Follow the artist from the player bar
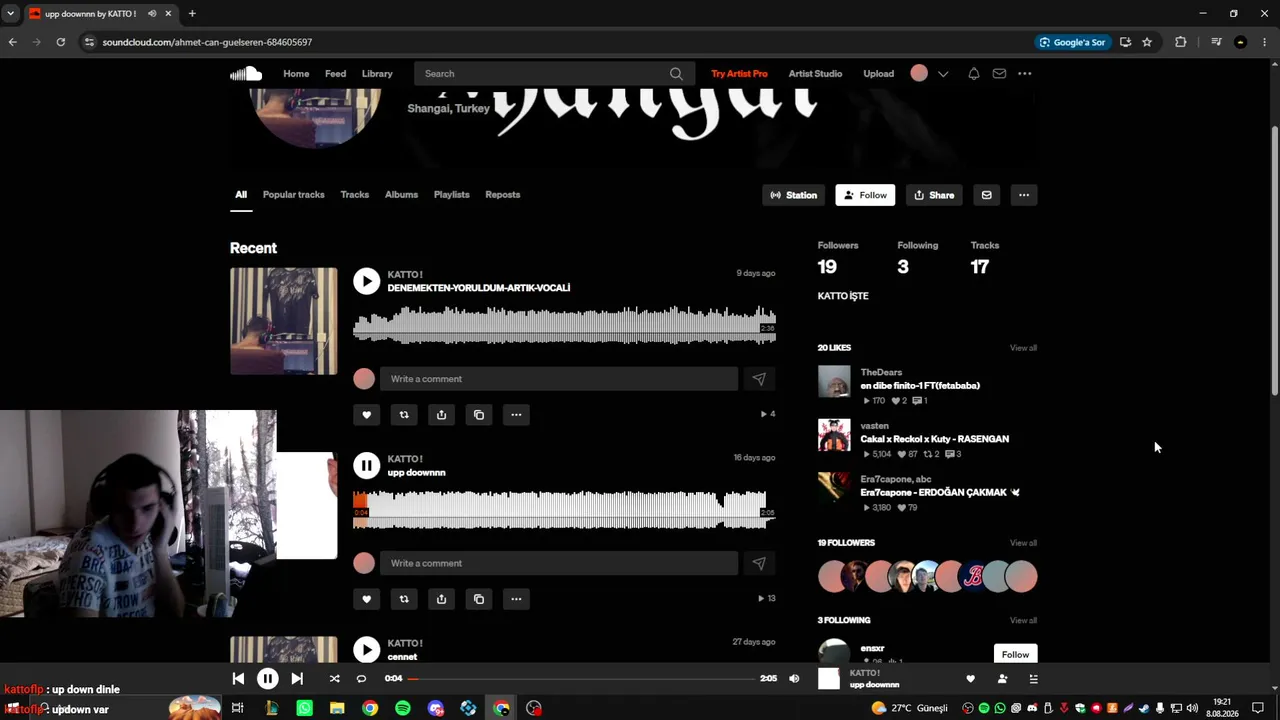This screenshot has height=720, width=1280. pyautogui.click(x=1002, y=679)
